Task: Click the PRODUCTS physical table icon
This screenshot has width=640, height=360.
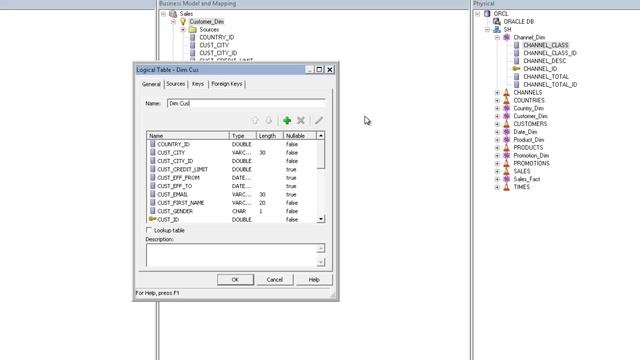Action: (x=507, y=148)
